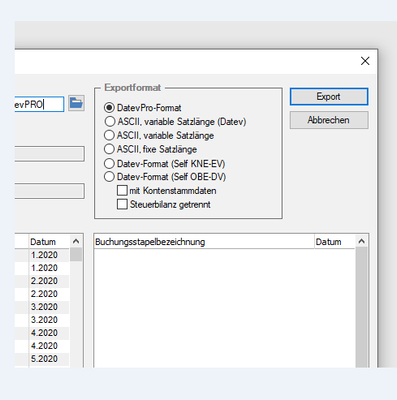The image size is (397, 400).
Task: Click scroll up arrow of right list
Action: 362,241
